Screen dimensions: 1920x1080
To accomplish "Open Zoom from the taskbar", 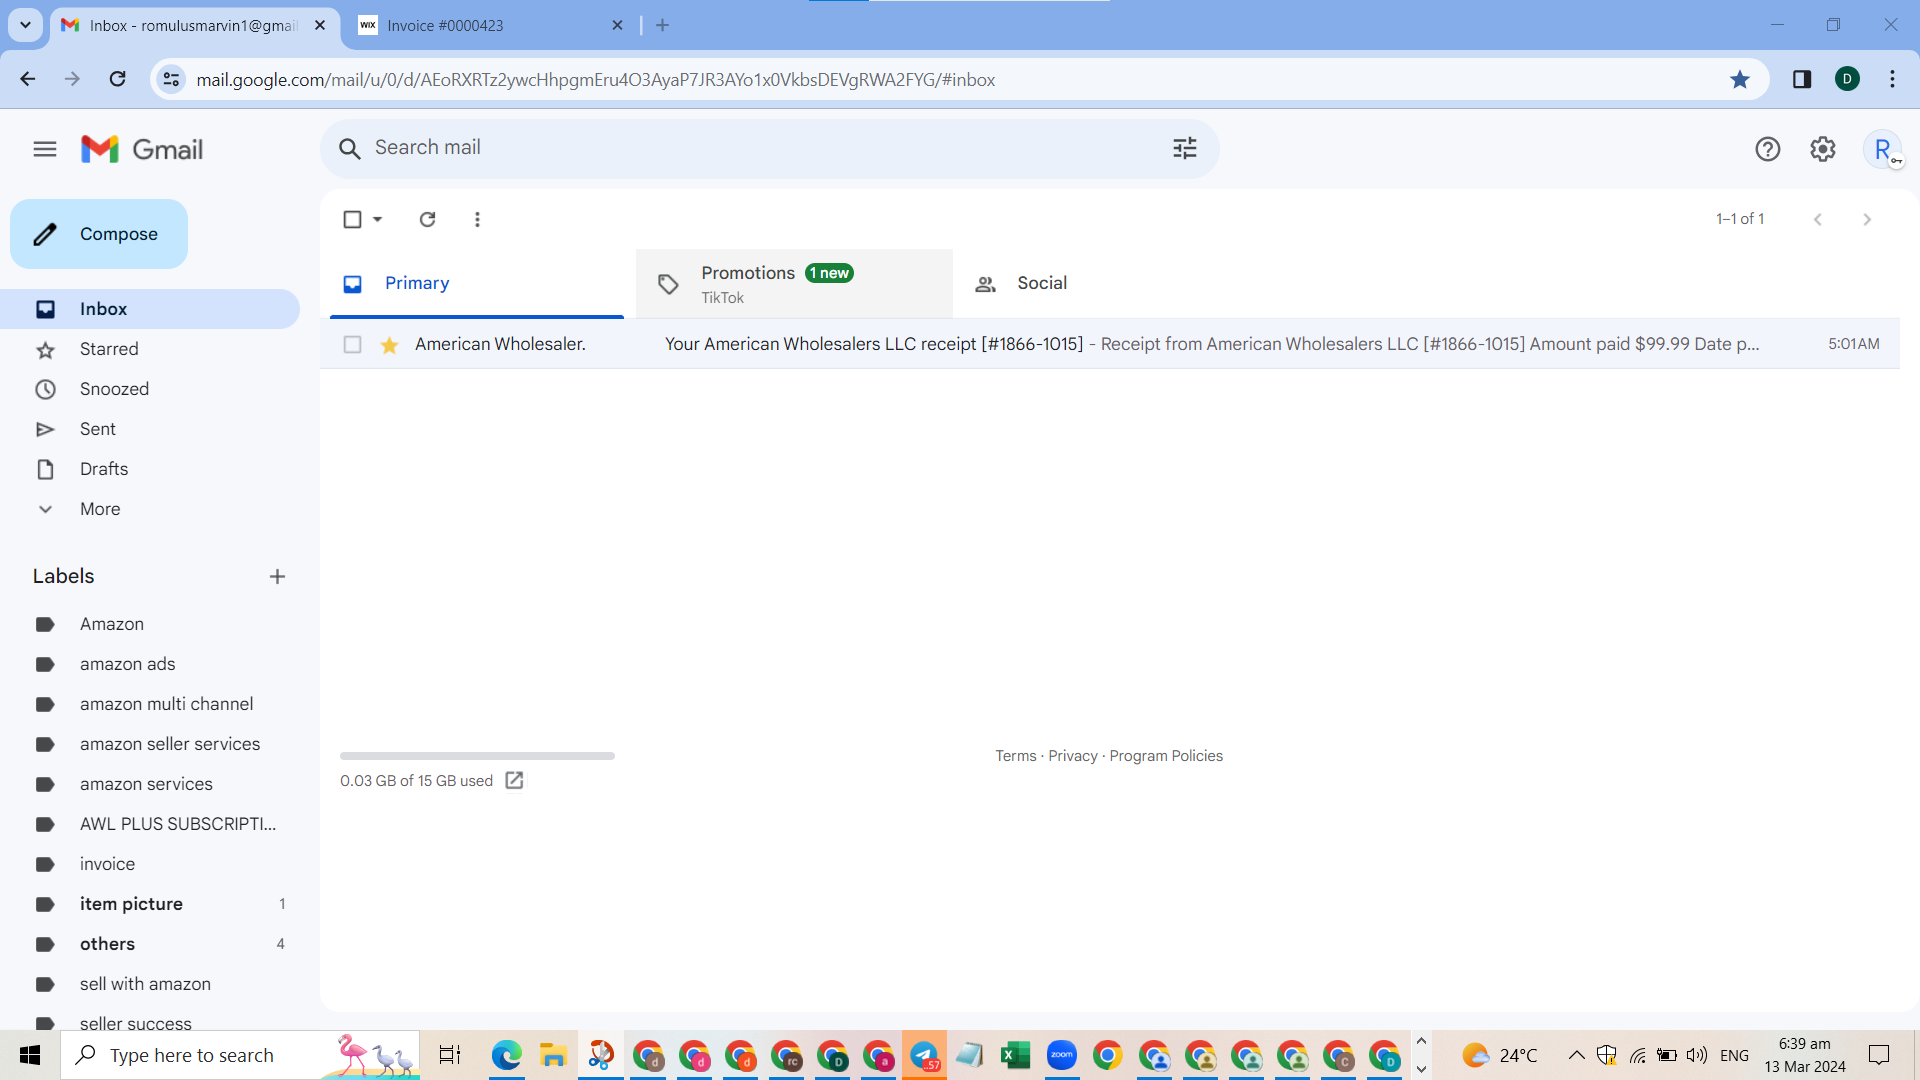I will click(x=1062, y=1055).
